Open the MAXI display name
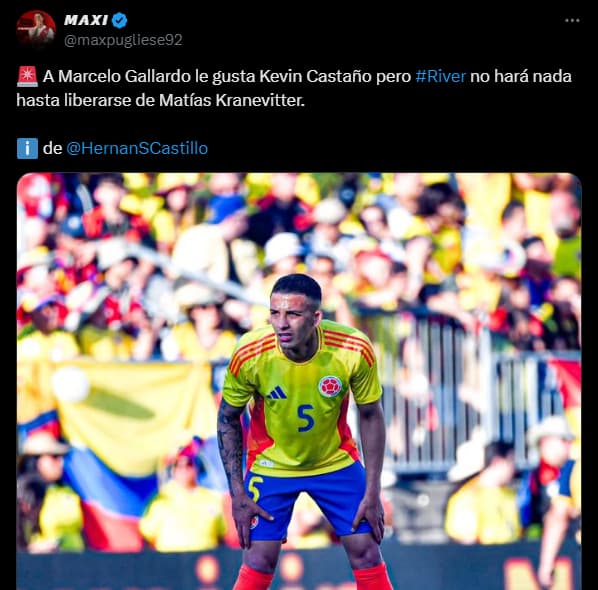 pyautogui.click(x=86, y=20)
